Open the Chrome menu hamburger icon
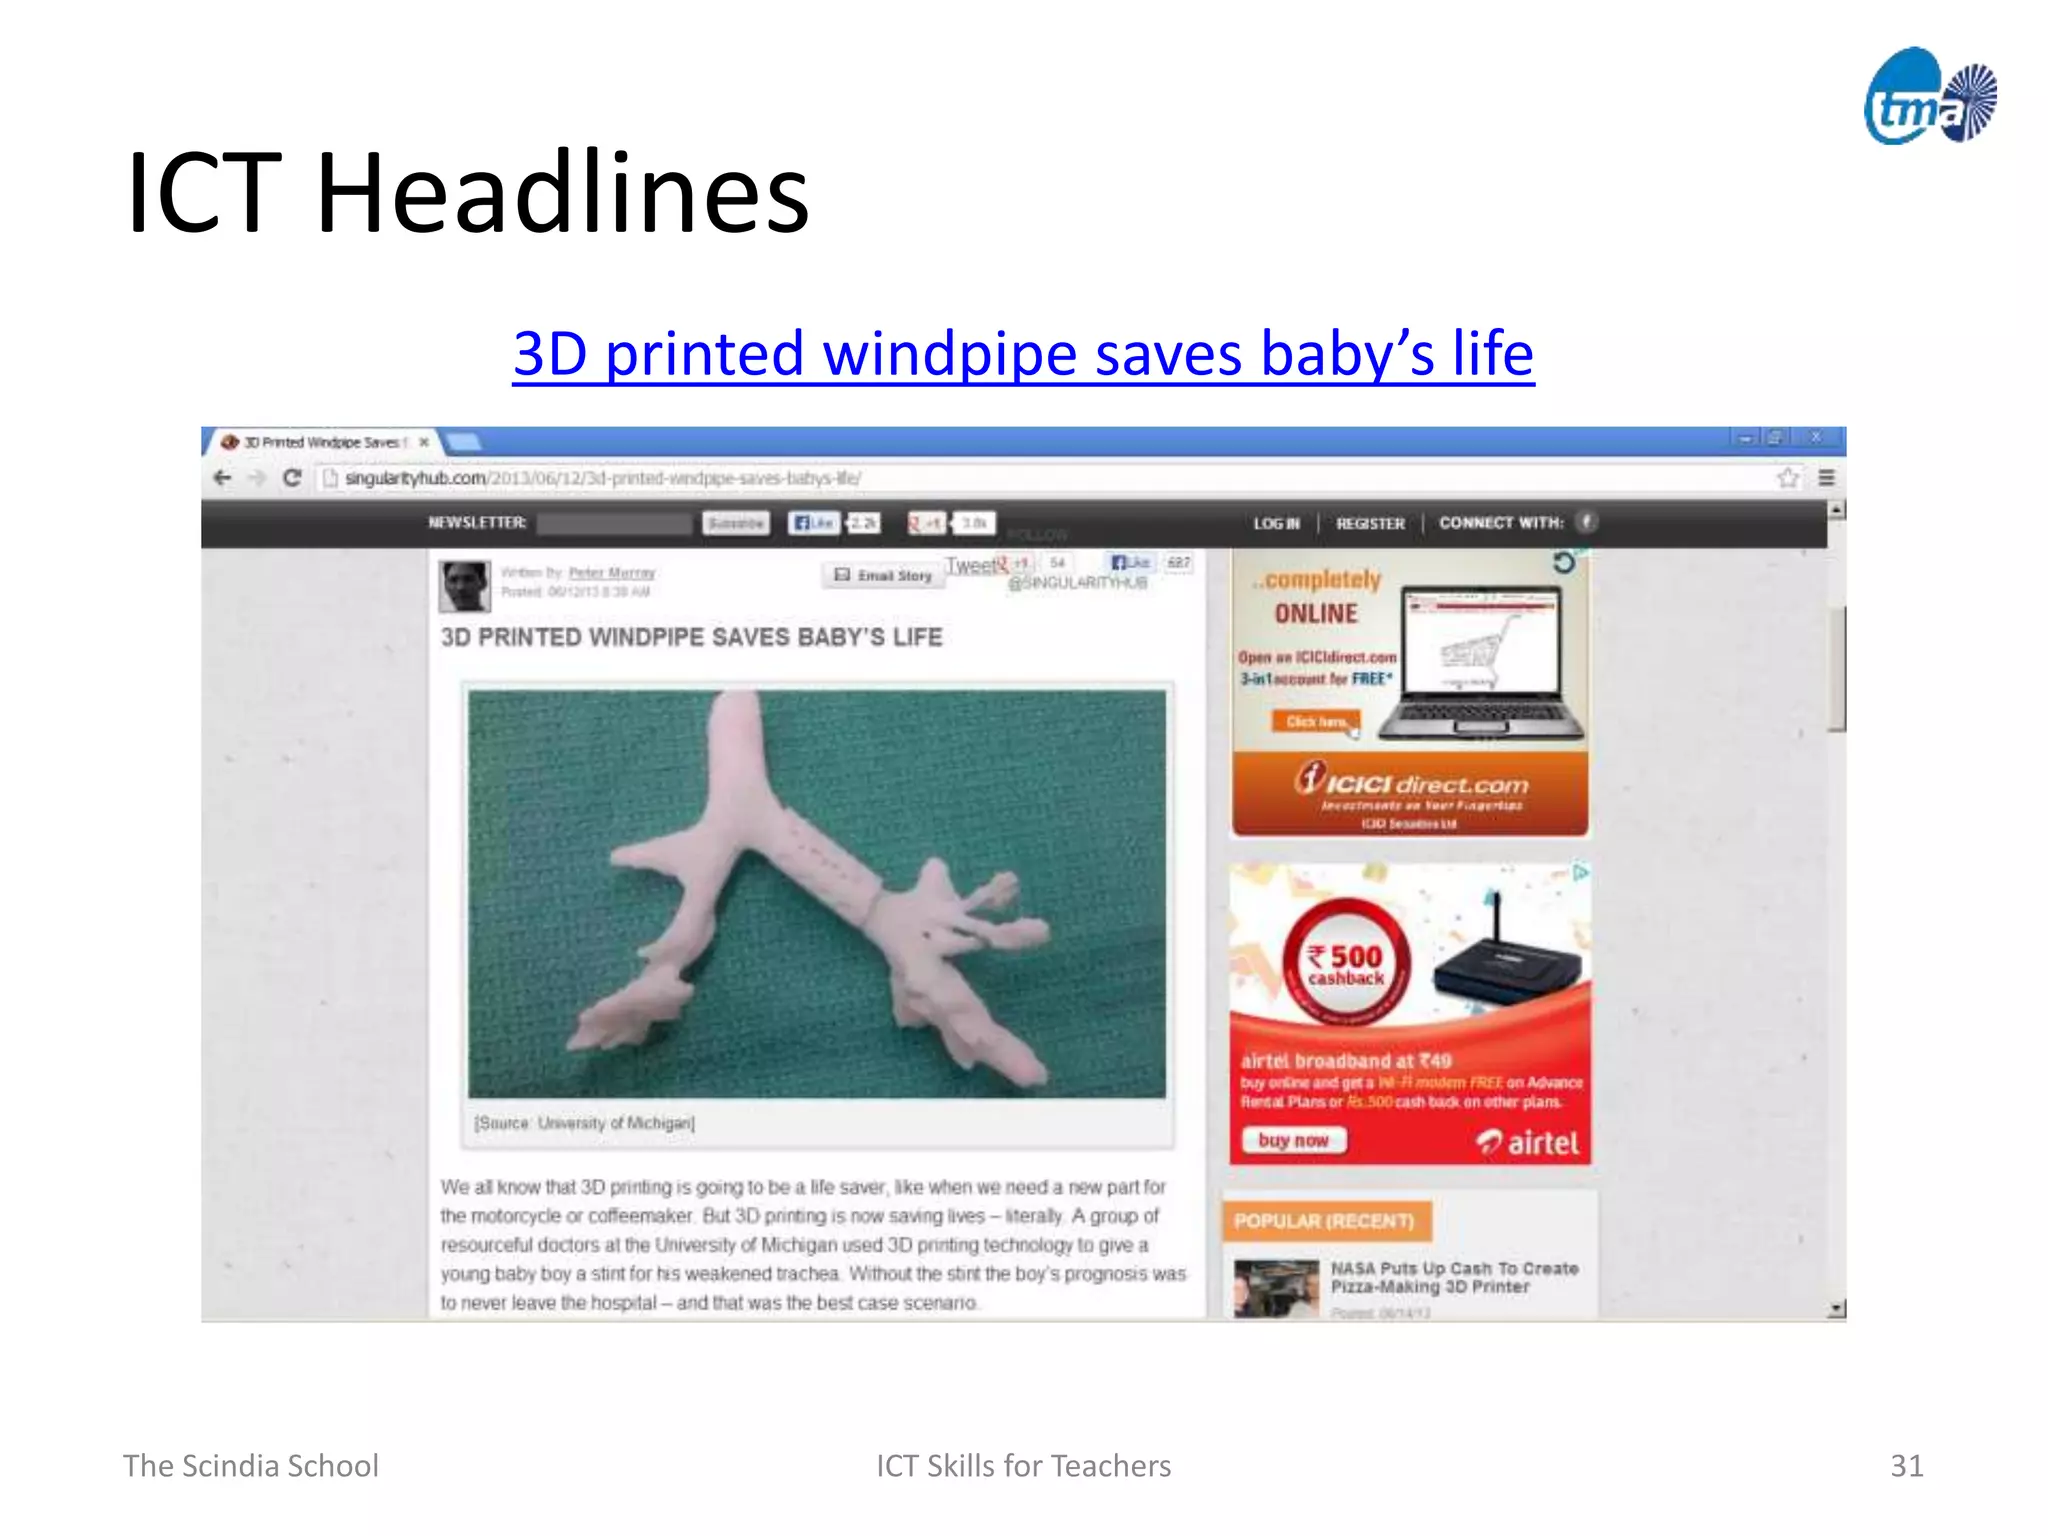The image size is (2048, 1536). tap(1826, 478)
